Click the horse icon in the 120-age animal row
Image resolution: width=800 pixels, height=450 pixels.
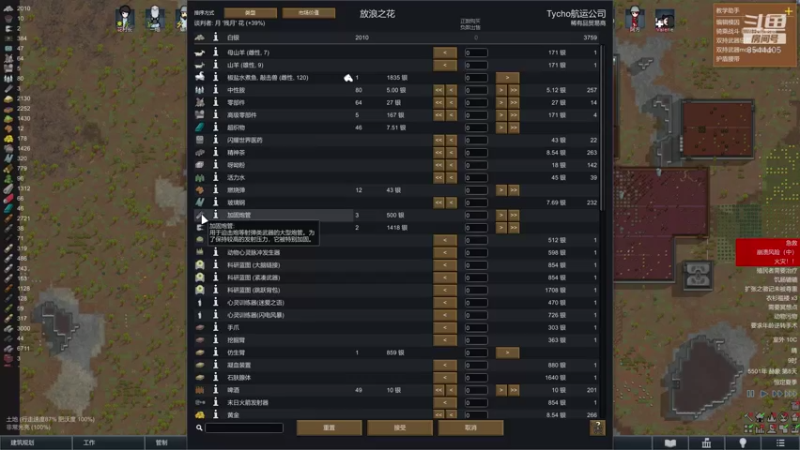coord(199,77)
